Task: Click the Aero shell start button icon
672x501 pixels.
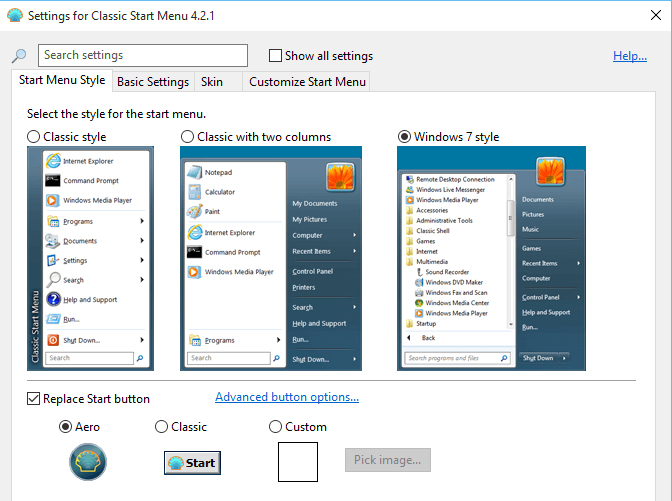Action: 88,463
